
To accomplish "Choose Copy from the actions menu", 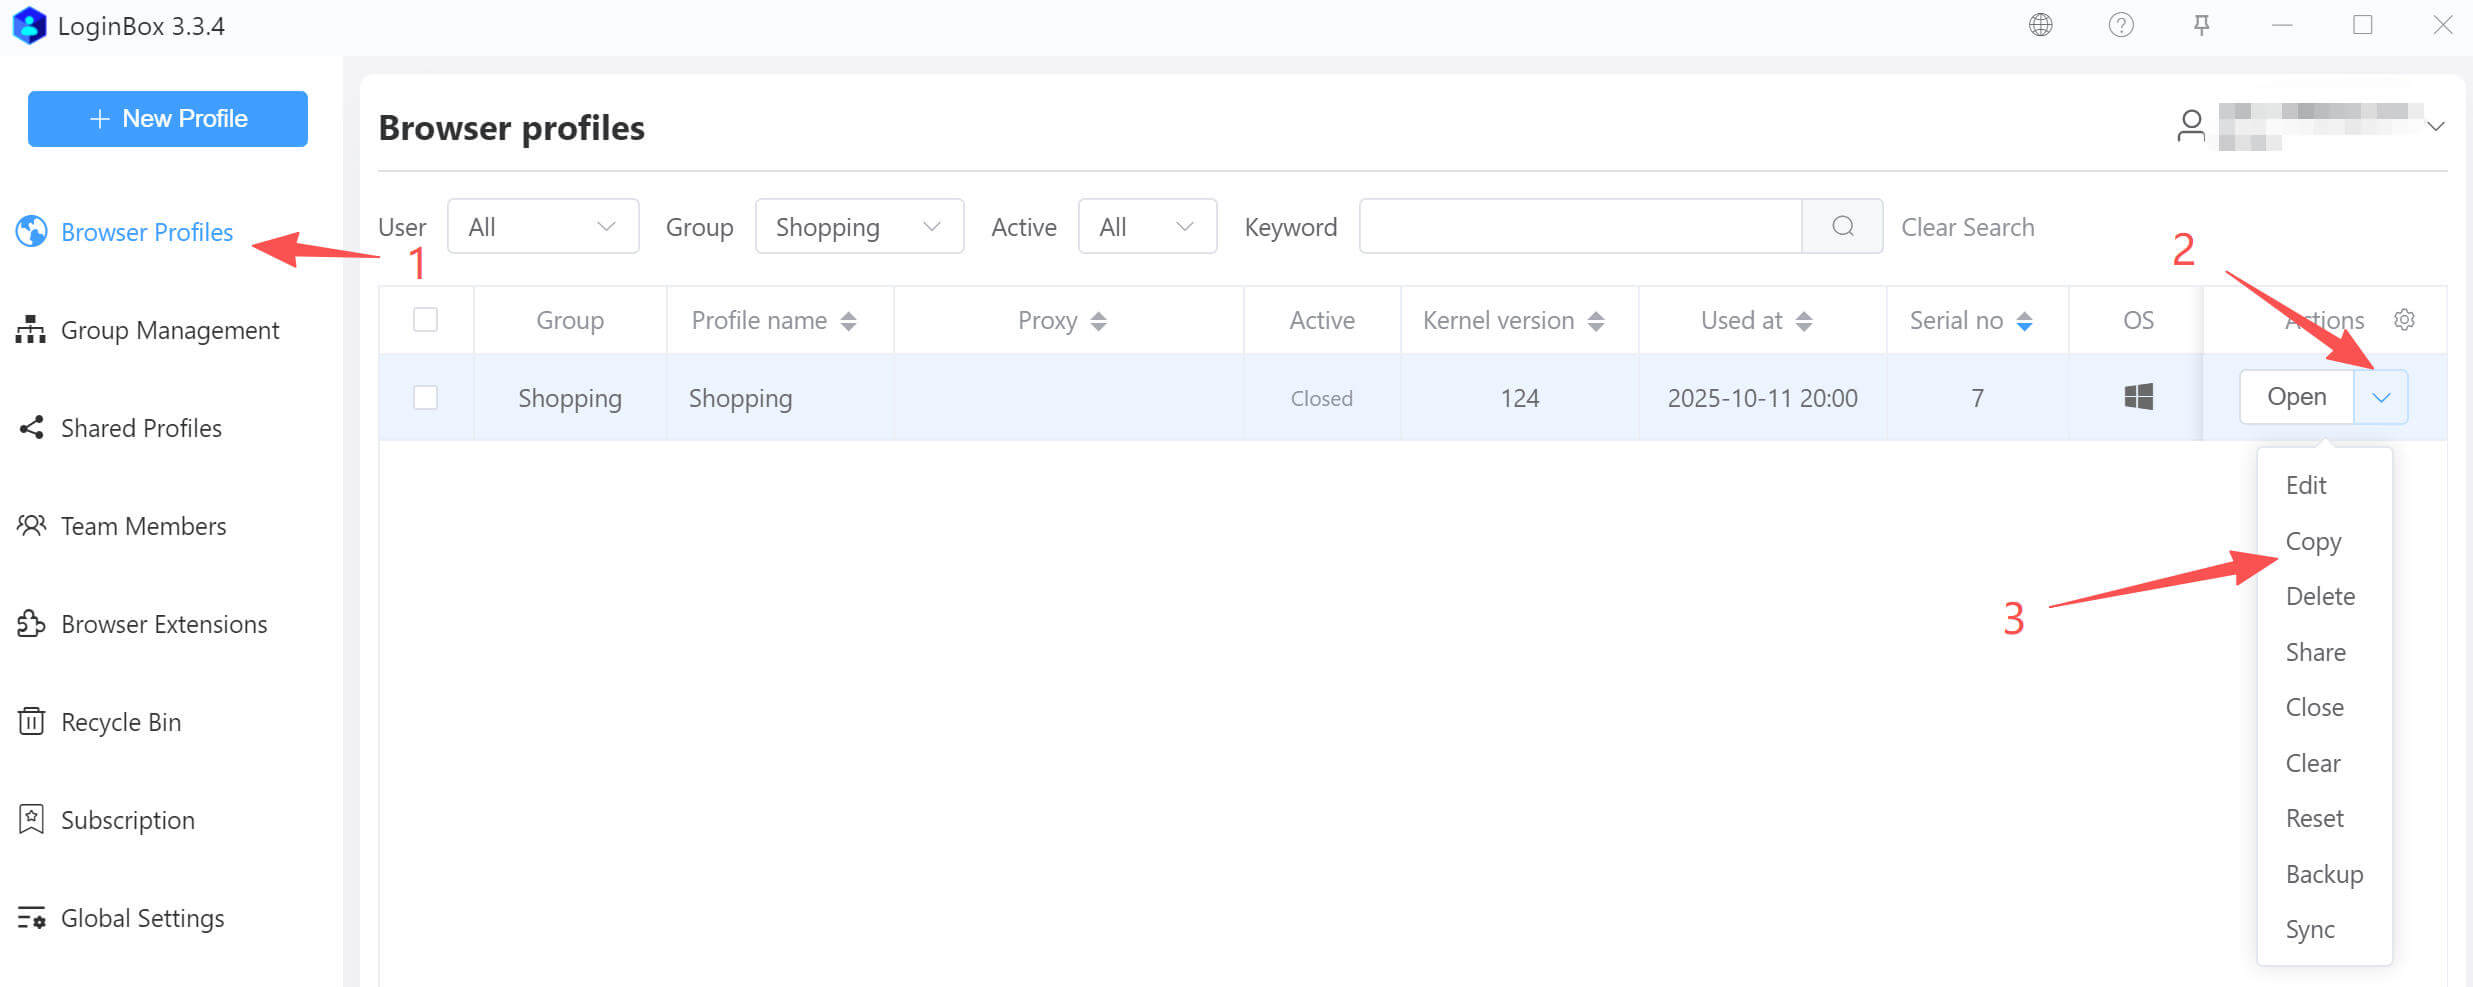I will (x=2313, y=541).
